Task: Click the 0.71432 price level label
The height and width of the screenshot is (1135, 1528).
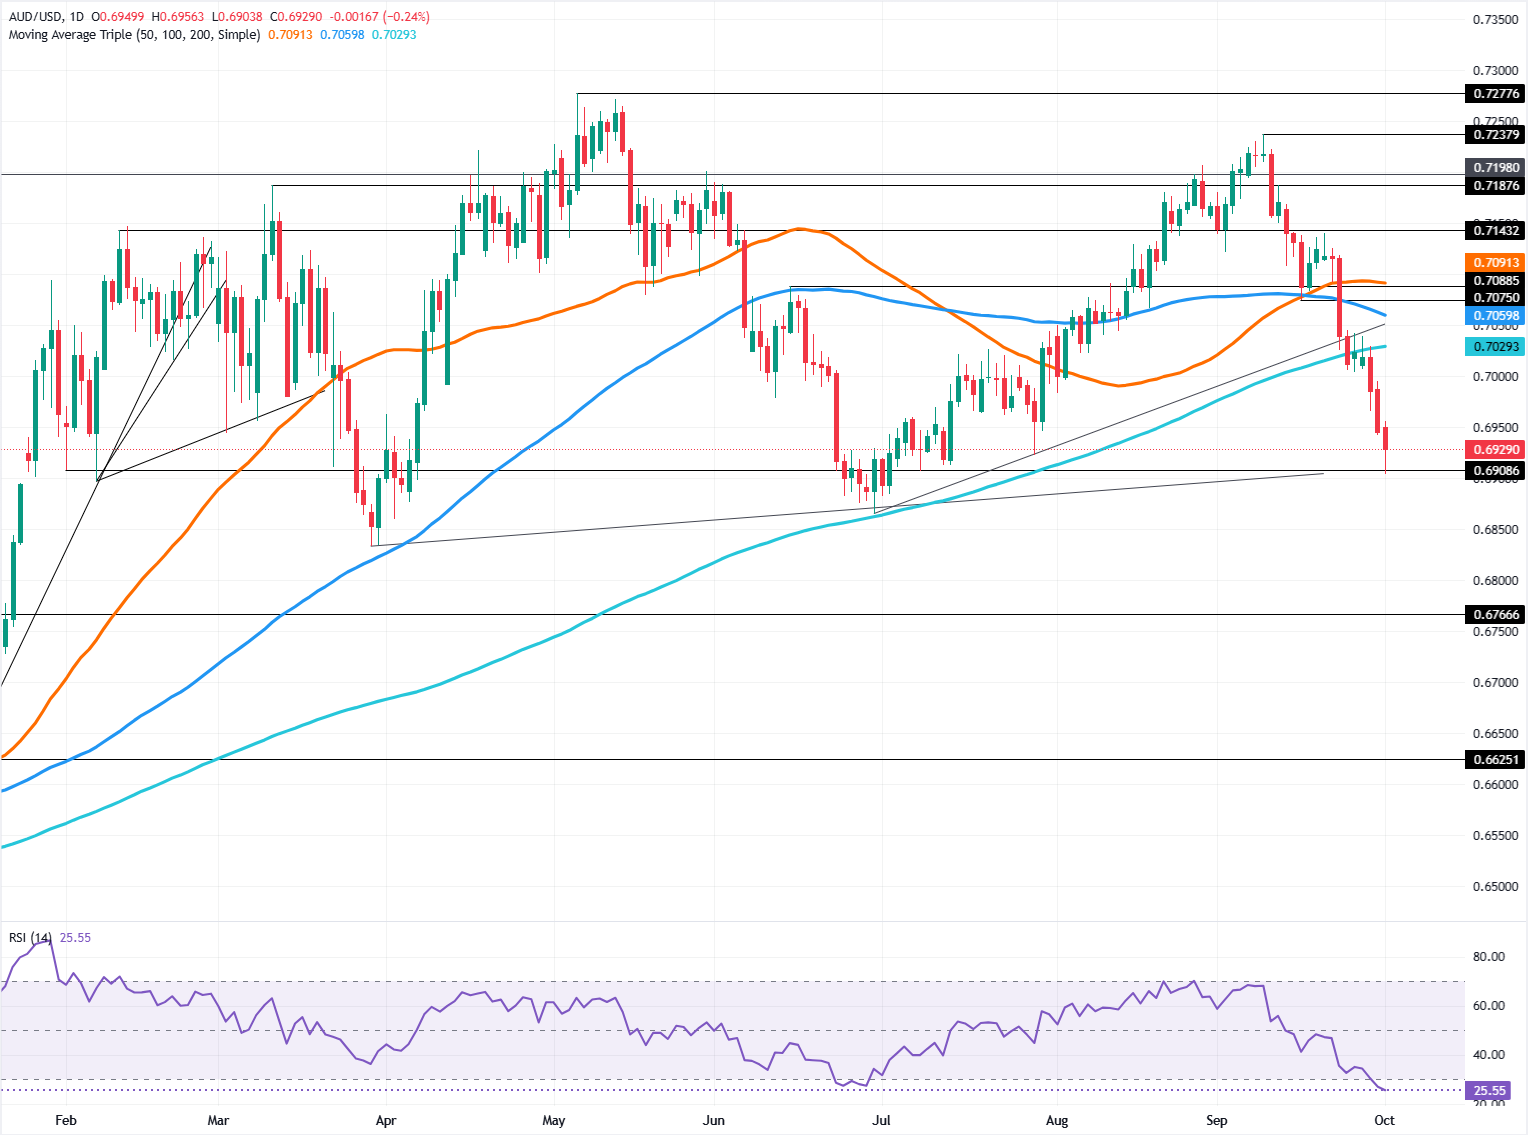Action: pyautogui.click(x=1494, y=231)
